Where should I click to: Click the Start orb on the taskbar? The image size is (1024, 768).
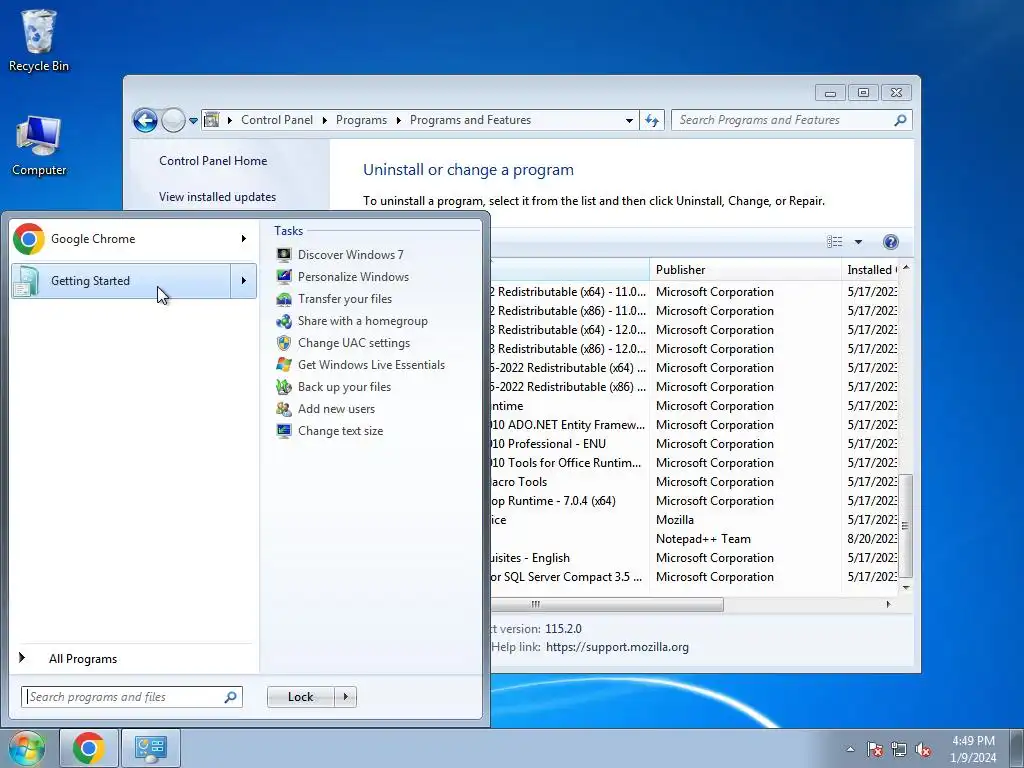coord(25,748)
